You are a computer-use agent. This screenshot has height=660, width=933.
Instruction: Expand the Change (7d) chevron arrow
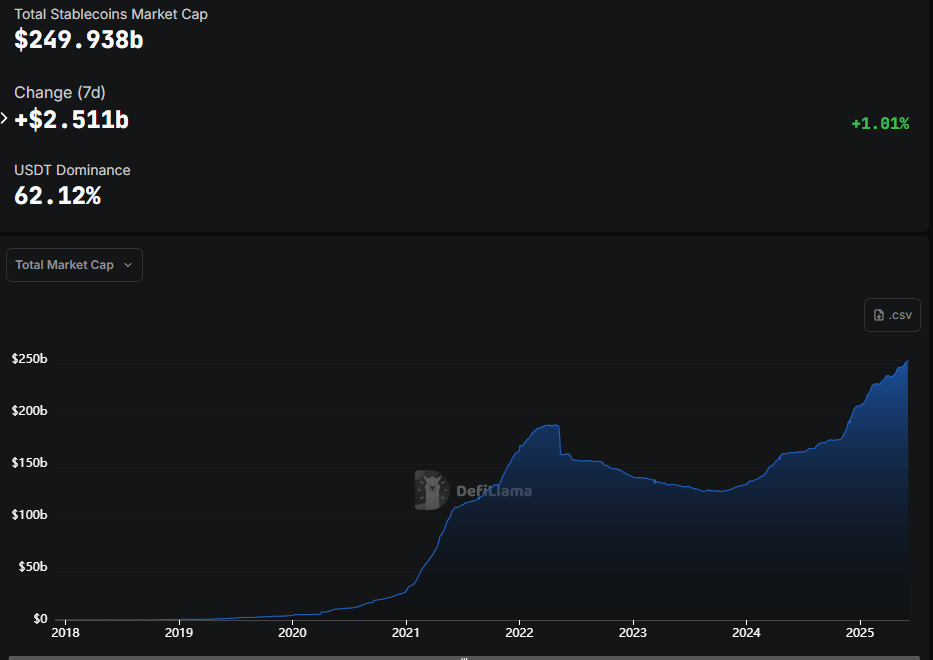click(x=5, y=119)
